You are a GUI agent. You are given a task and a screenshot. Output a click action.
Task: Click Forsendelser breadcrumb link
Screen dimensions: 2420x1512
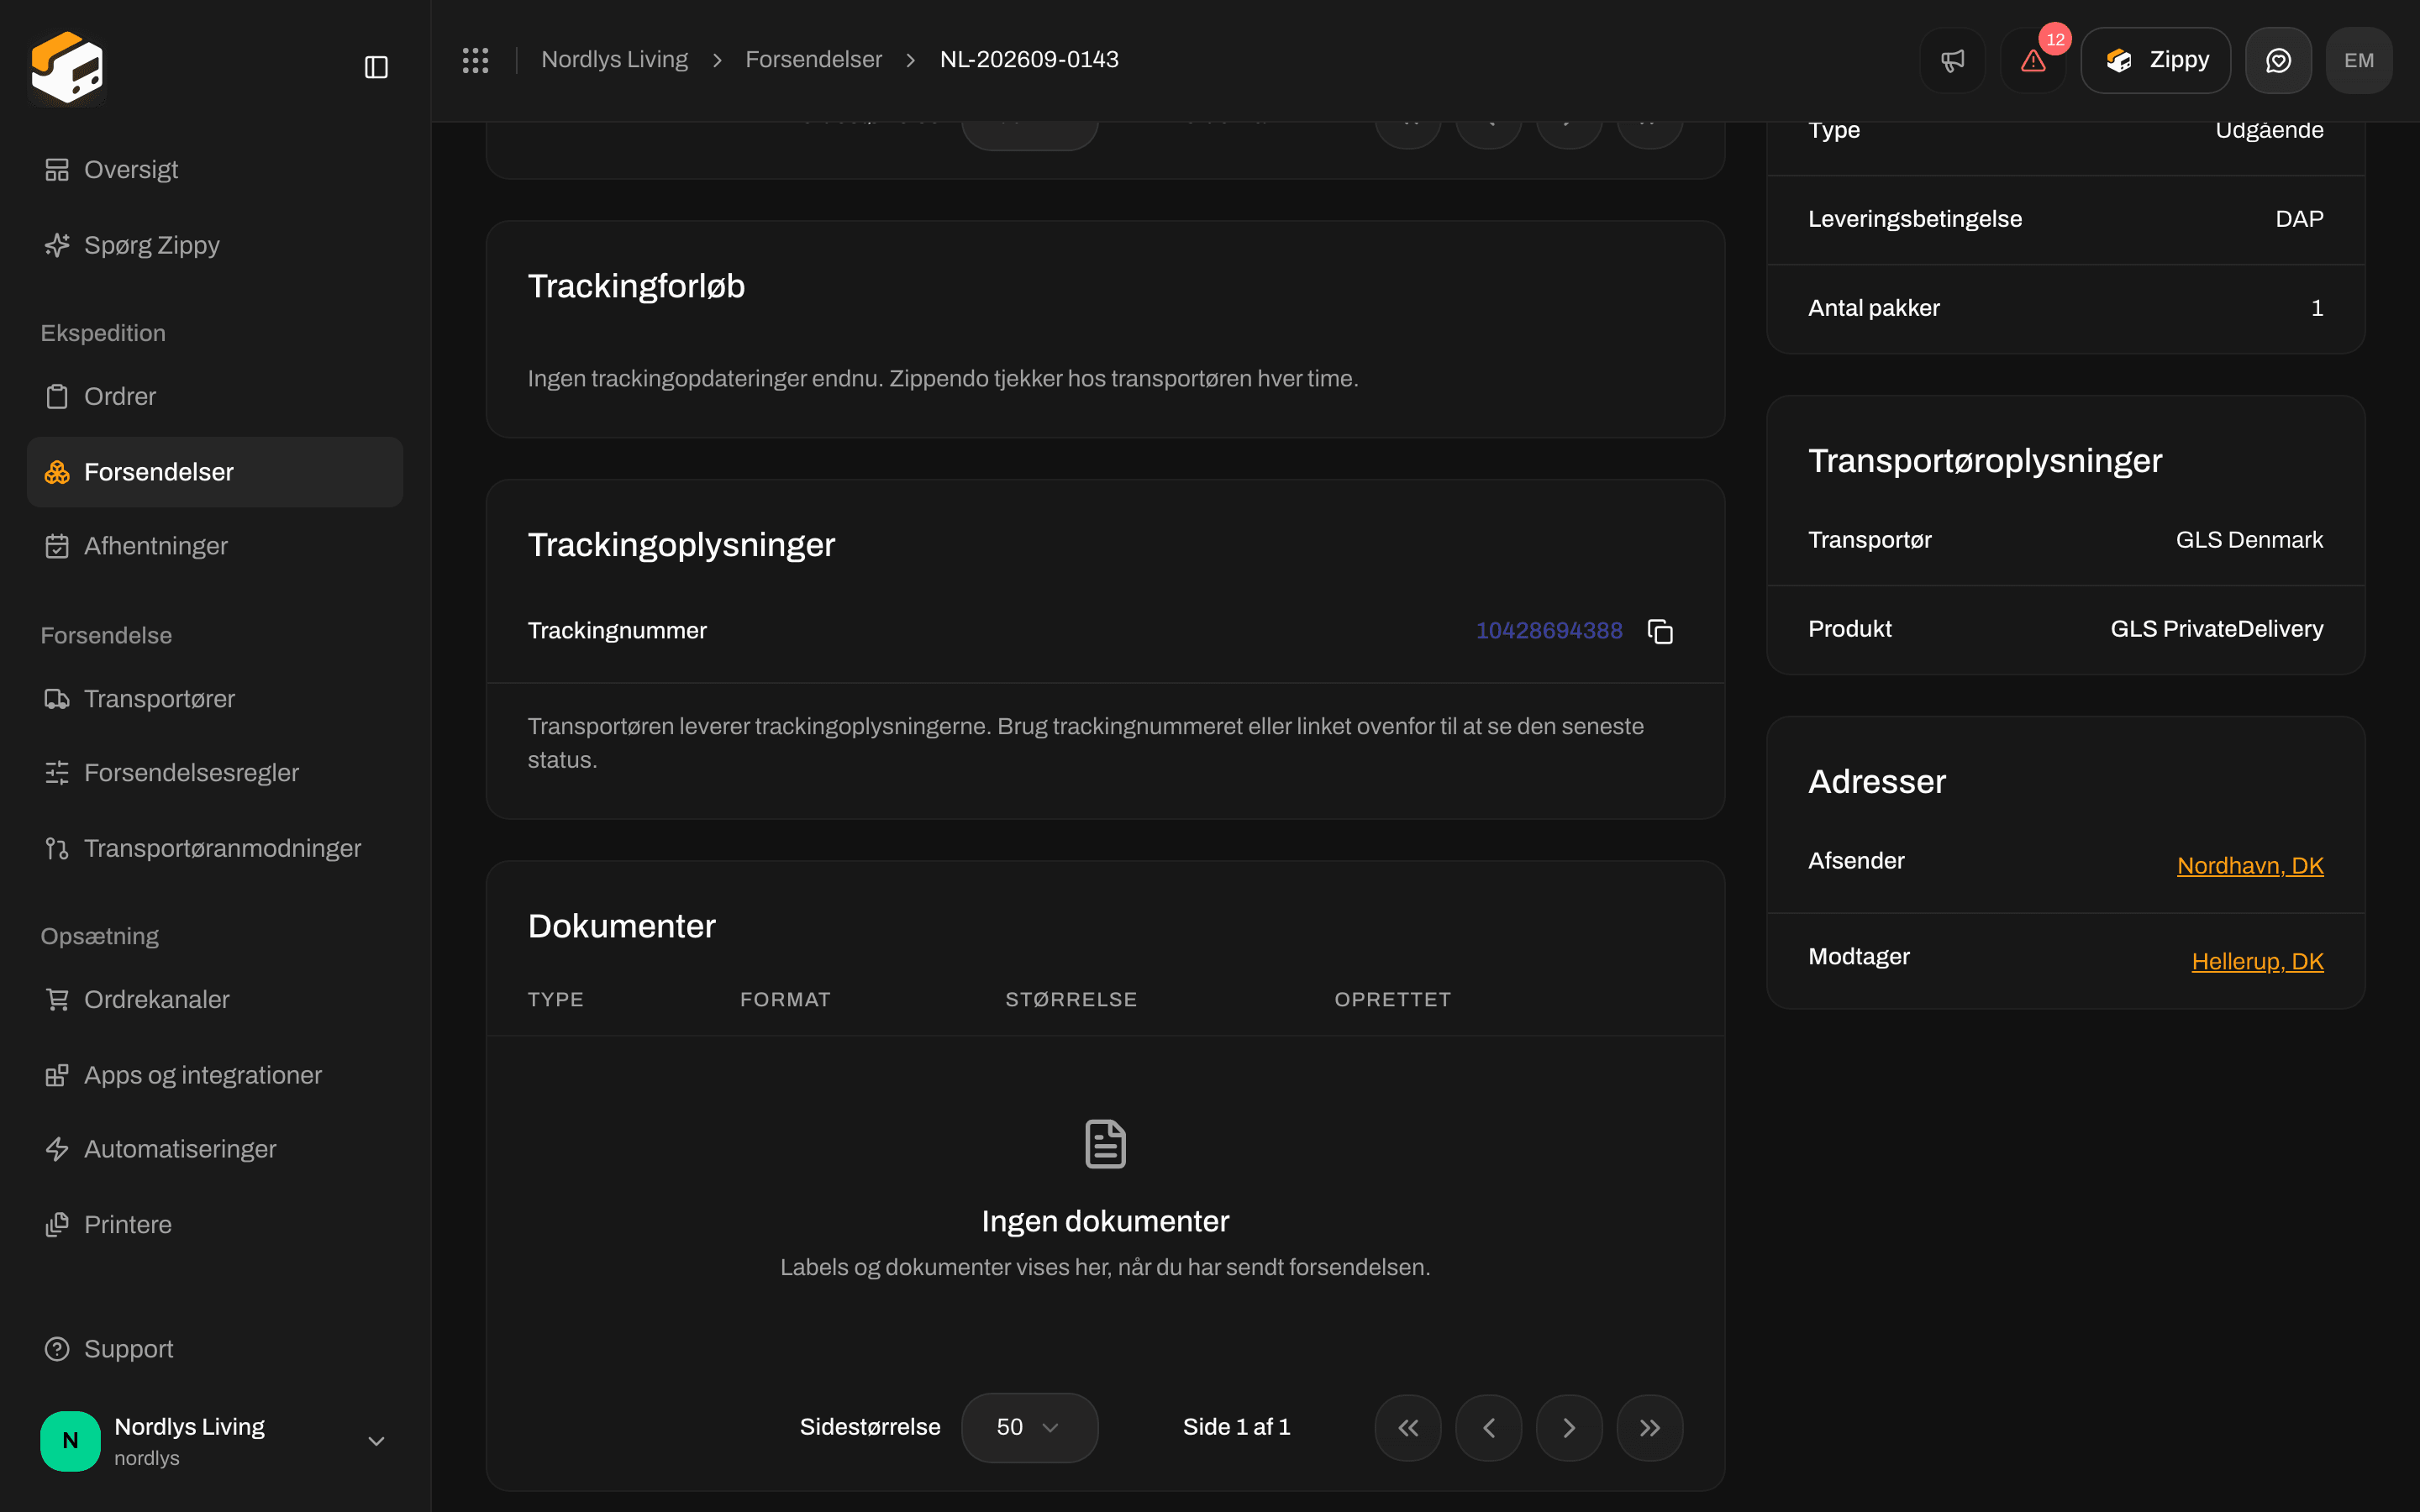(813, 60)
